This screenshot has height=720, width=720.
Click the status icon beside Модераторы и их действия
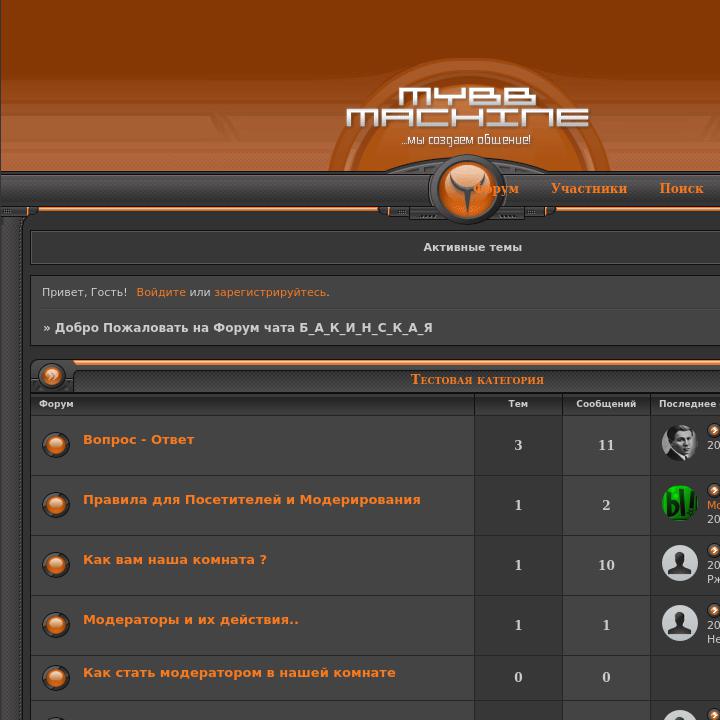pyautogui.click(x=56, y=624)
